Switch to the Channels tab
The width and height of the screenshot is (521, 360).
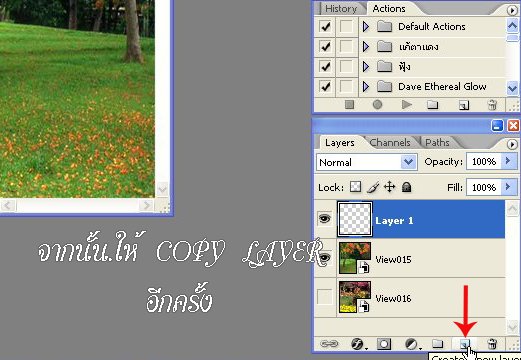[390, 143]
